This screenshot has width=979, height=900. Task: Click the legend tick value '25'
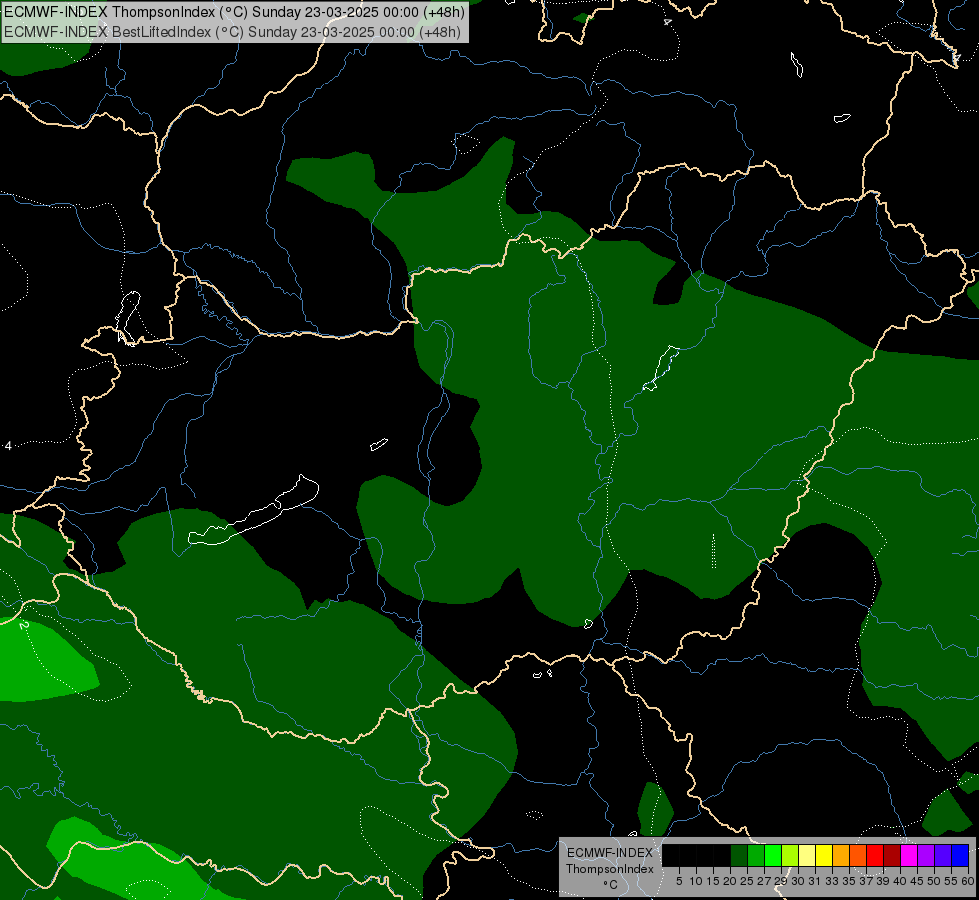point(747,881)
